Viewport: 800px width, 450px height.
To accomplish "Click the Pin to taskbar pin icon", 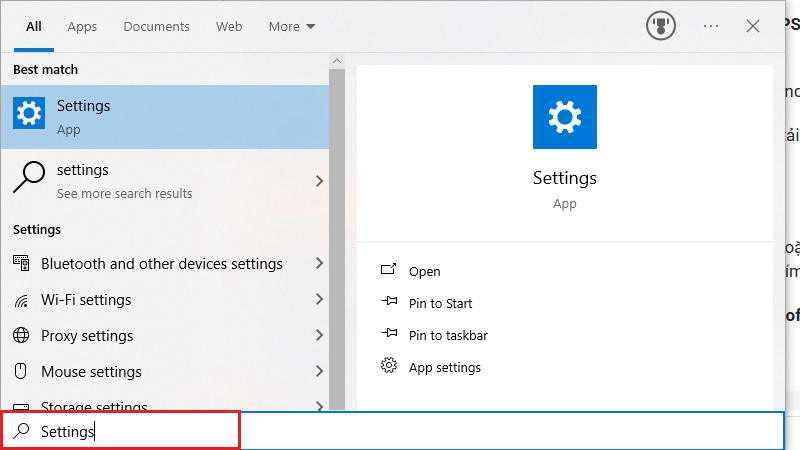I will (x=389, y=333).
